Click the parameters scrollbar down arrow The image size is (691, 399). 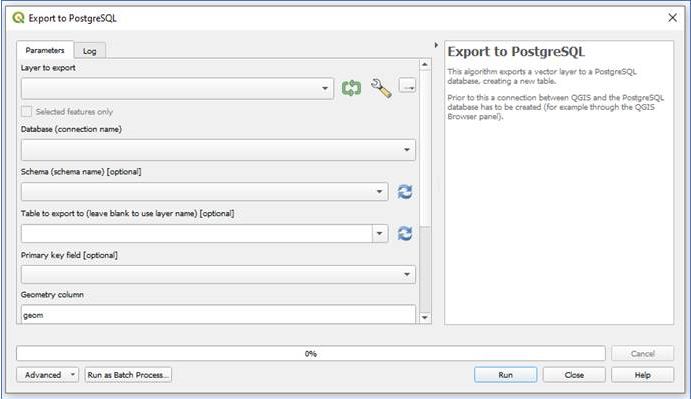coord(425,317)
